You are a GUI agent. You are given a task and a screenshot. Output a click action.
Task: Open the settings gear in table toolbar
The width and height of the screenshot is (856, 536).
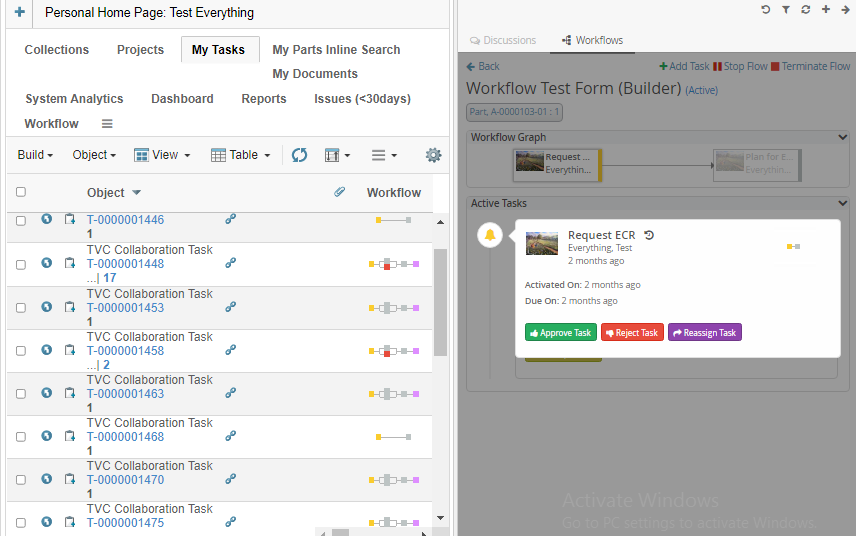[x=433, y=155]
